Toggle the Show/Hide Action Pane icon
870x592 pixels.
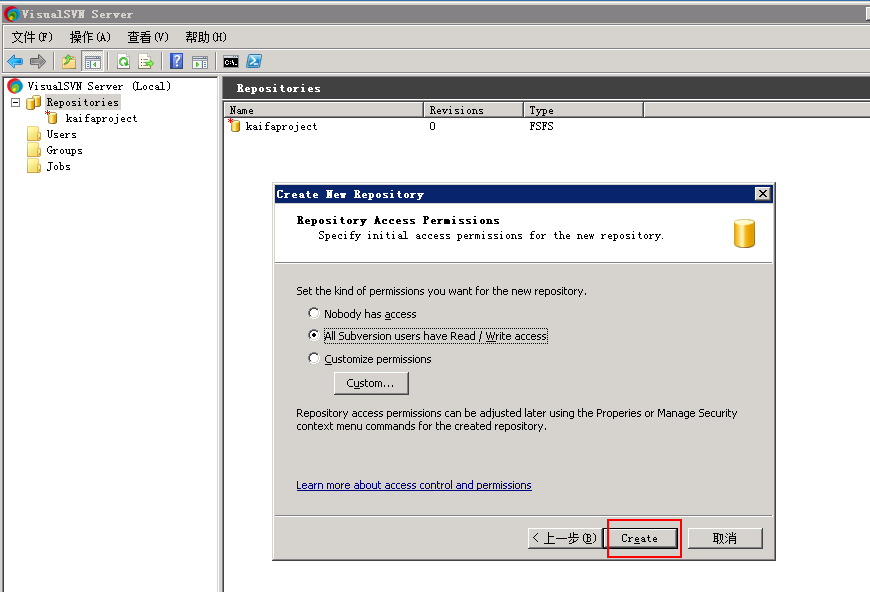[x=200, y=62]
